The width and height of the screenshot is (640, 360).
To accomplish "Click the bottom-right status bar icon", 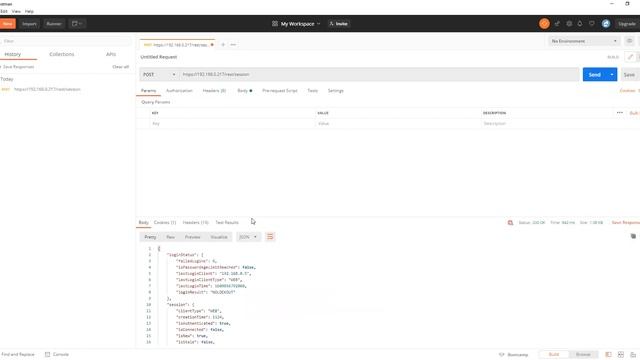I will (633, 354).
